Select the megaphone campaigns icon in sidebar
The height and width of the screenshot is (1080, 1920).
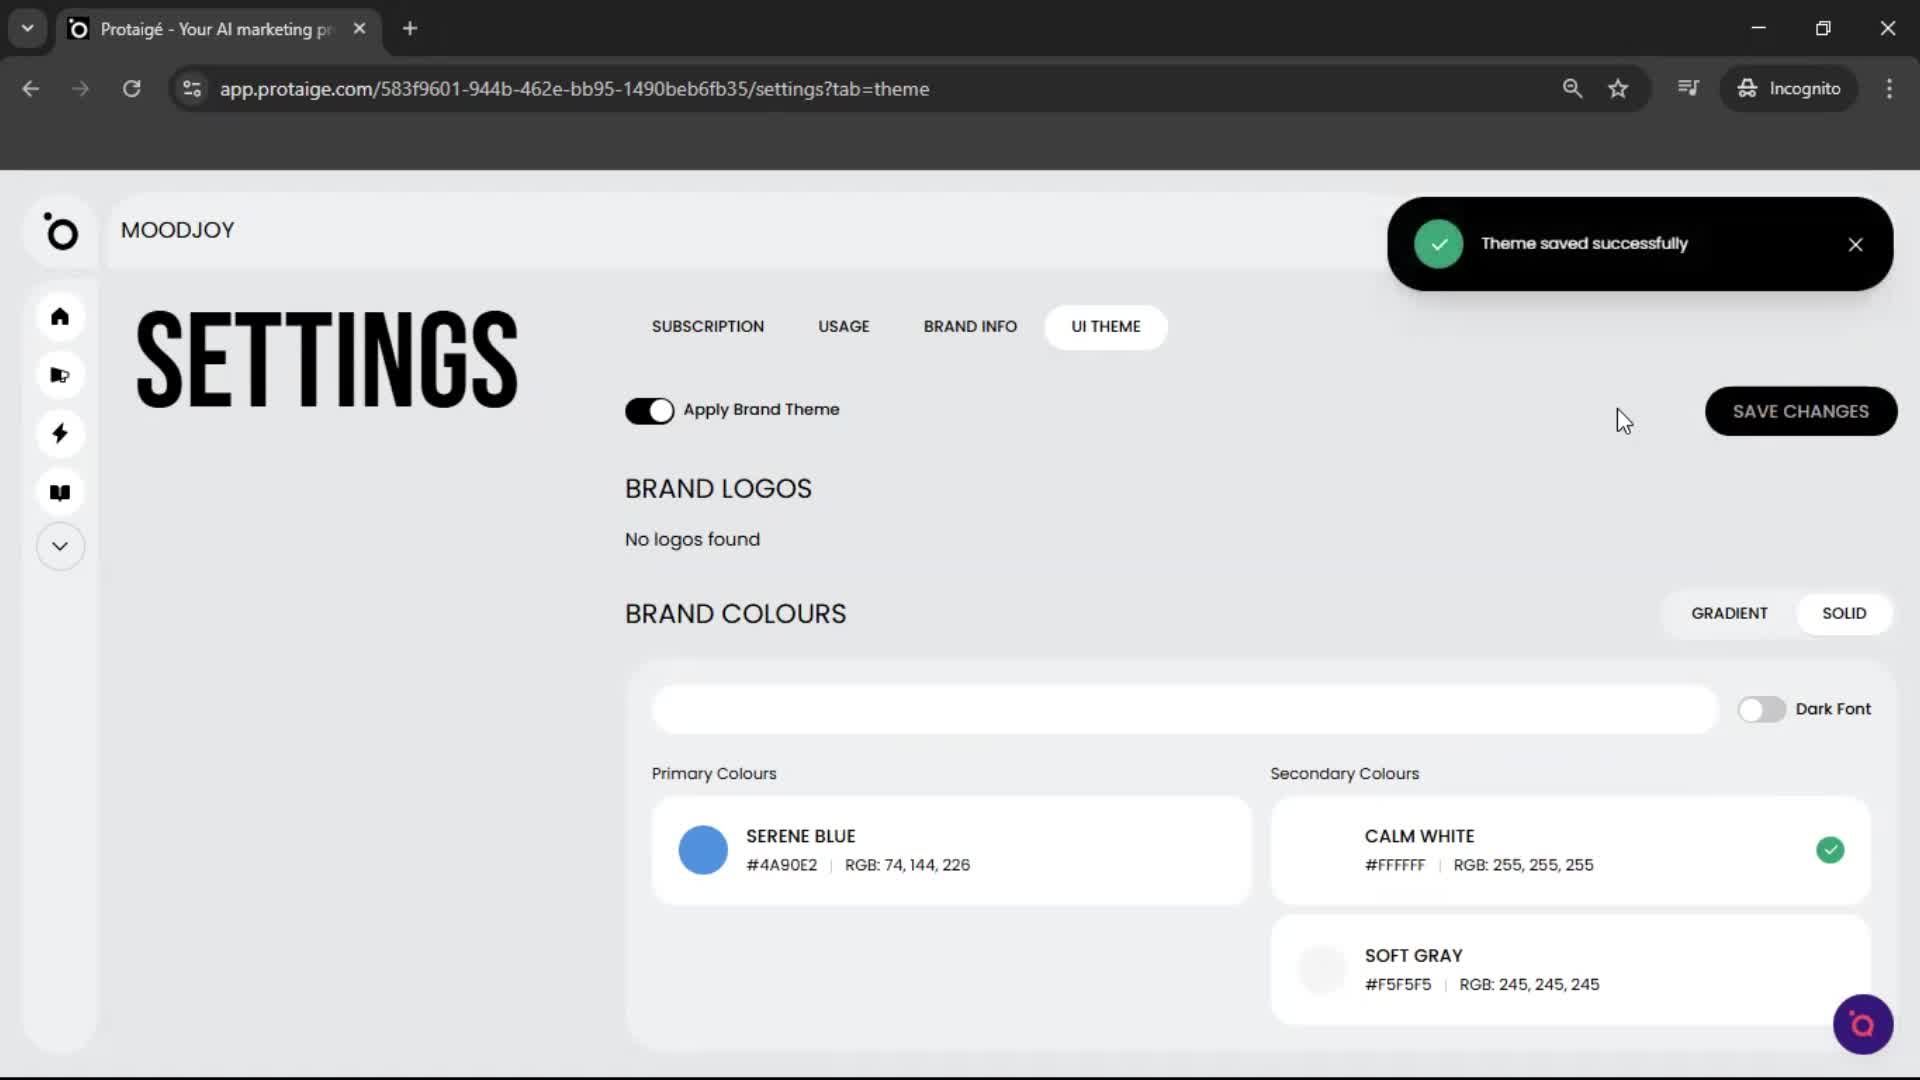click(60, 375)
